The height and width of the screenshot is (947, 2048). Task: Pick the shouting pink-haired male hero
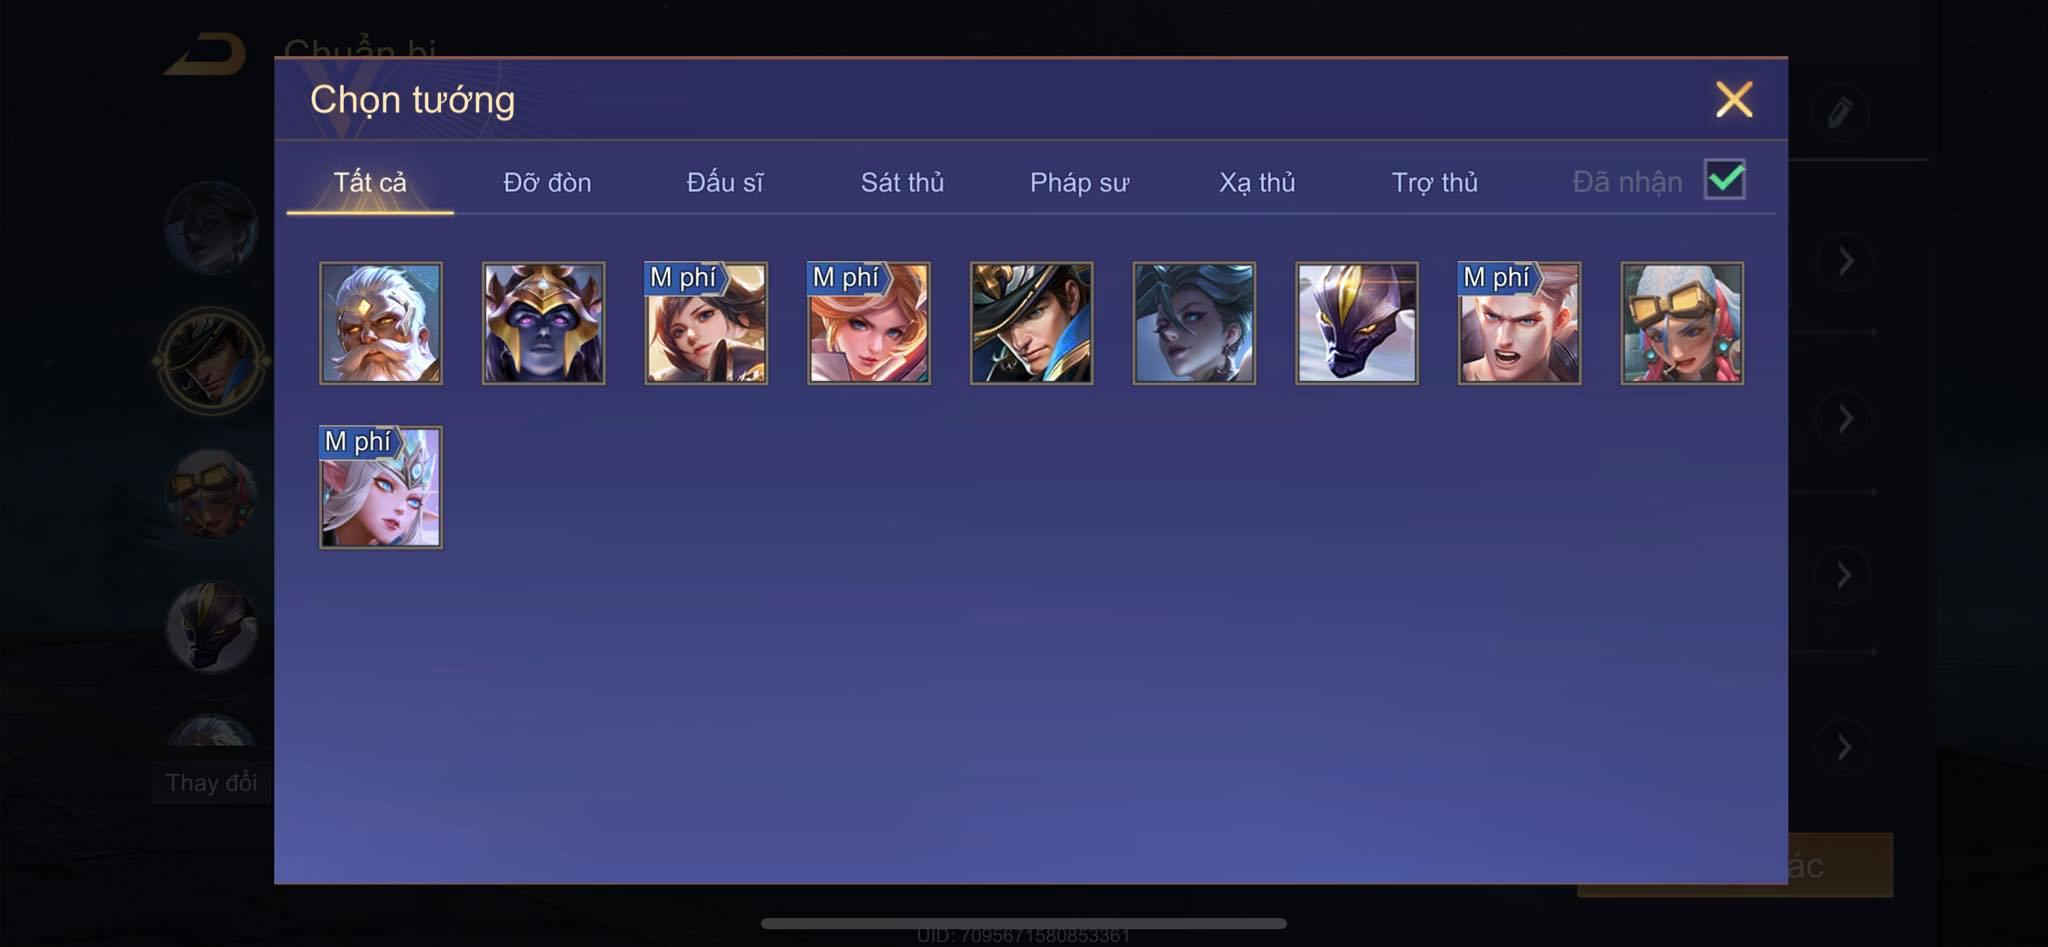coord(1520,323)
